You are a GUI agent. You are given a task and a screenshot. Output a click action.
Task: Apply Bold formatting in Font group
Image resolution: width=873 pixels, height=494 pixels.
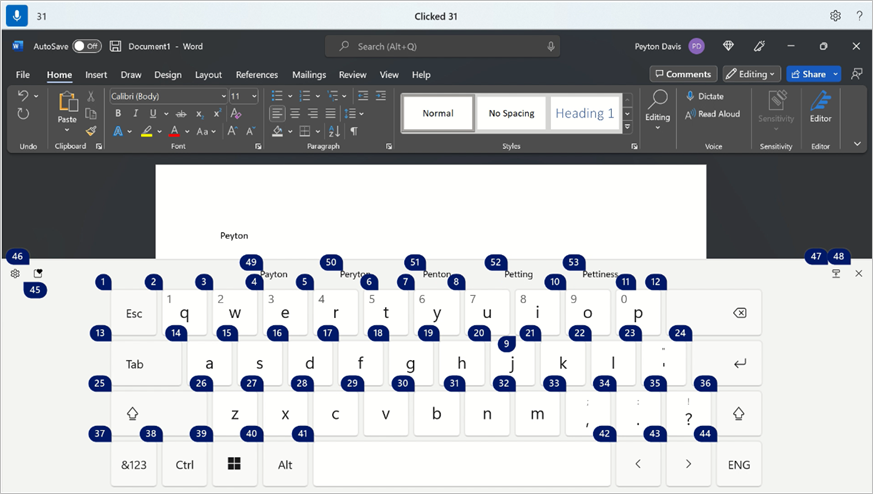pyautogui.click(x=117, y=114)
